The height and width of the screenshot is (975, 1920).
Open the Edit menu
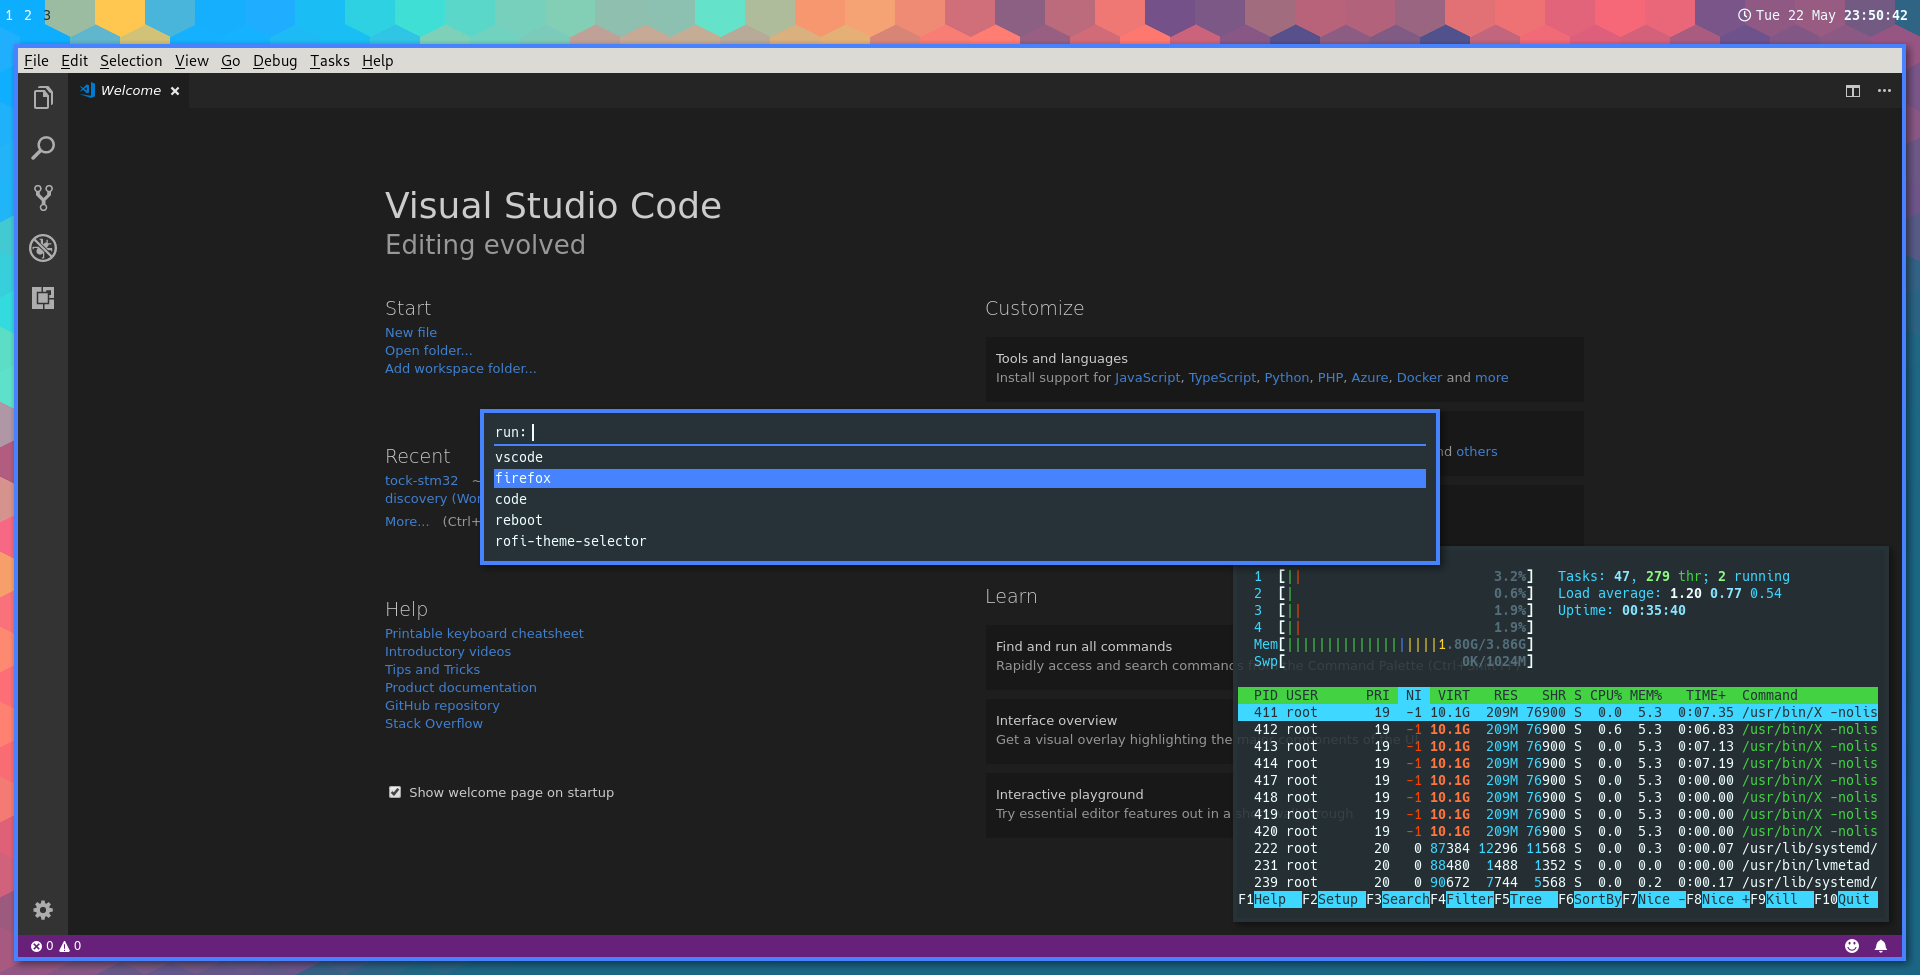tap(74, 61)
